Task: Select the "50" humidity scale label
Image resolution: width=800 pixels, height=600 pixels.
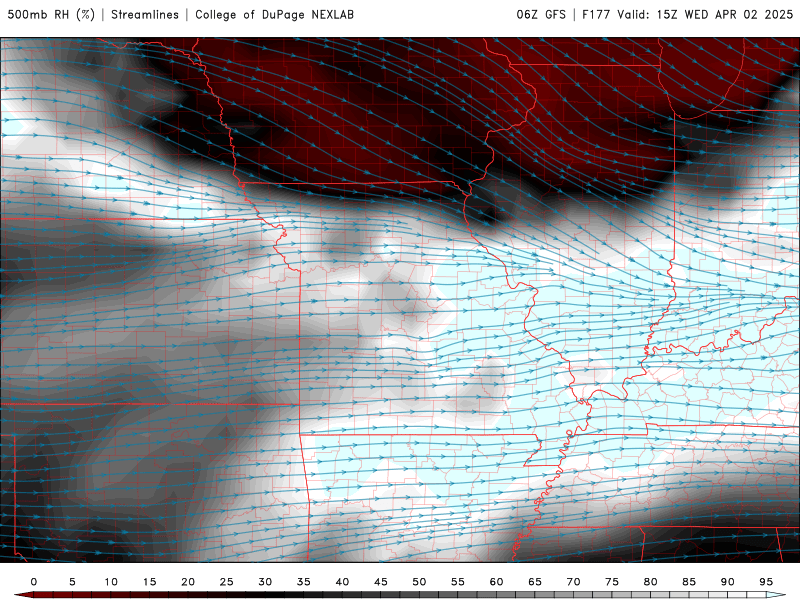Action: (x=419, y=582)
